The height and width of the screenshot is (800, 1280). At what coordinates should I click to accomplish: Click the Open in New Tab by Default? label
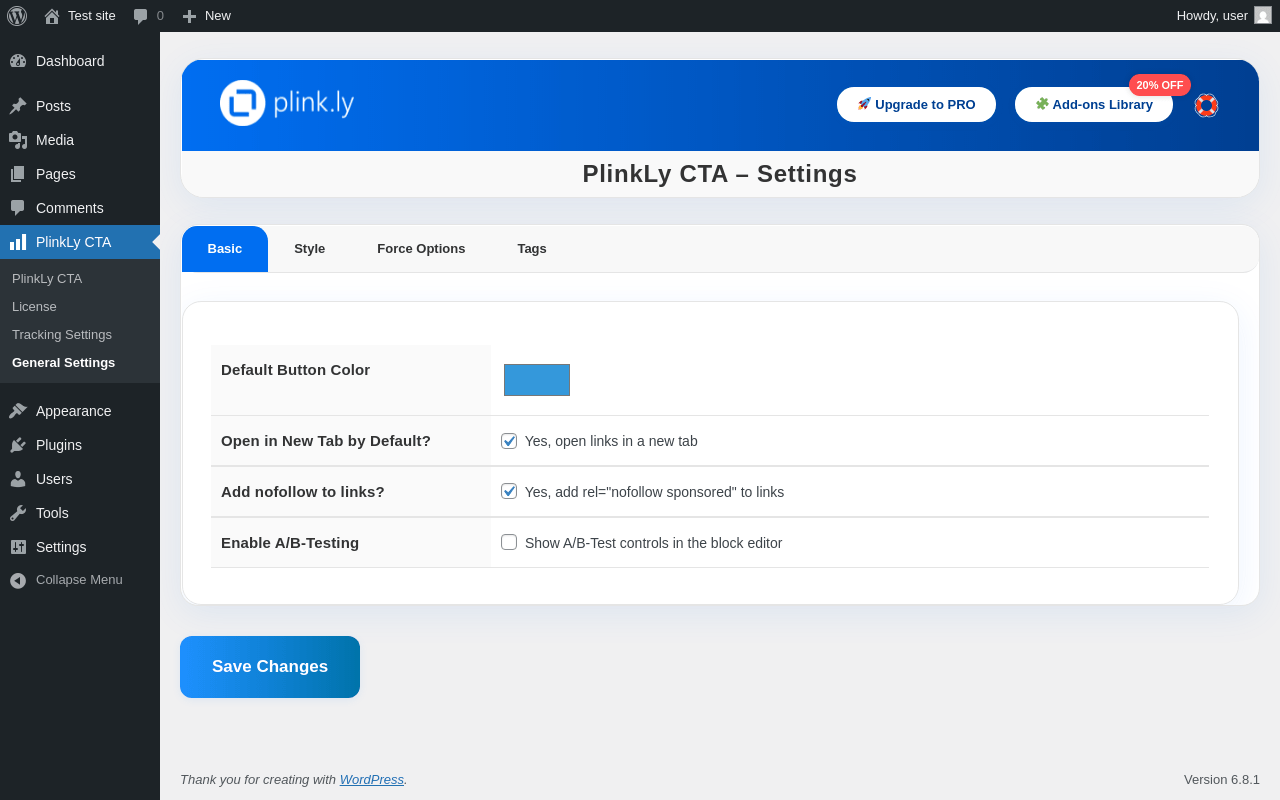(326, 441)
